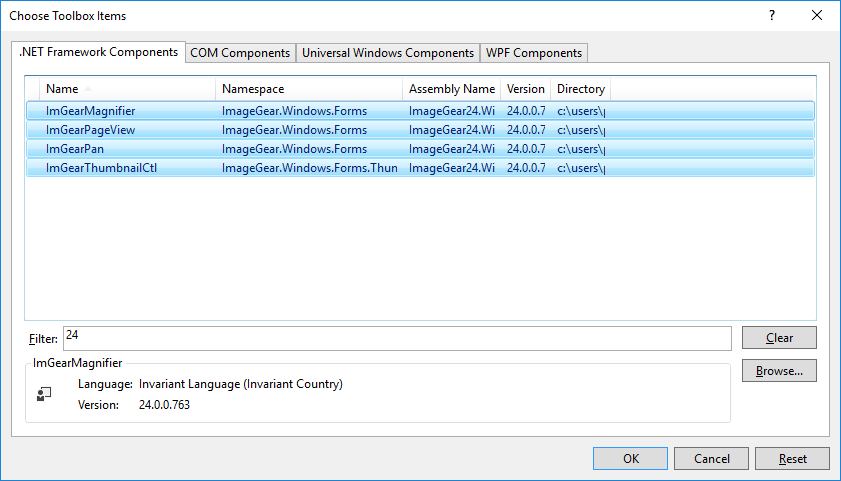Sort by the Assembly Name column header
The image size is (841, 481).
(x=452, y=89)
